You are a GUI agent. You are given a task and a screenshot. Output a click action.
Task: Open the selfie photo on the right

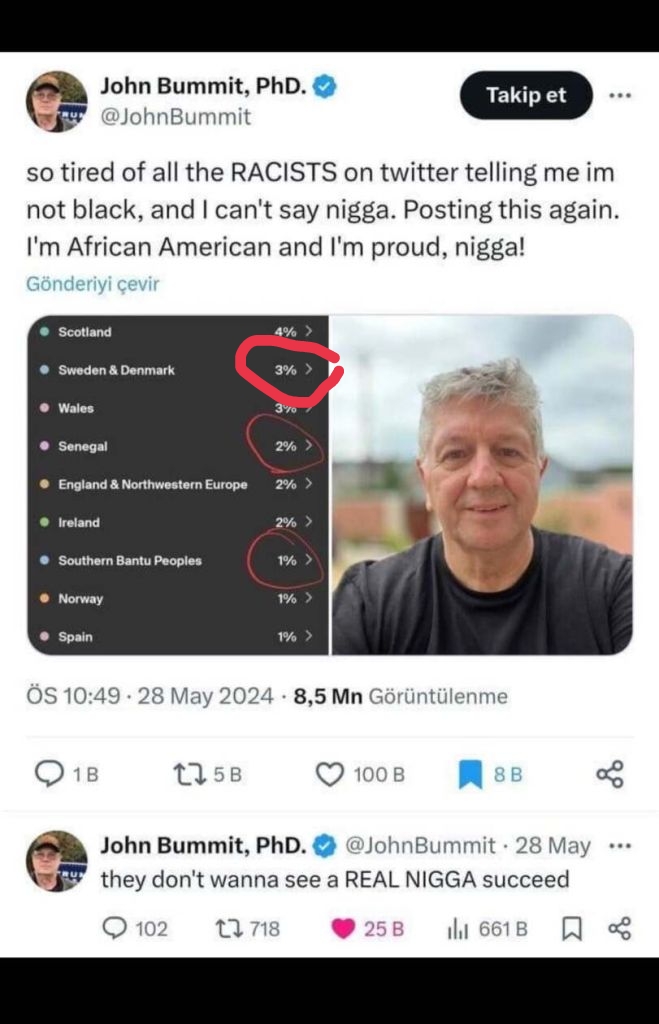click(483, 485)
